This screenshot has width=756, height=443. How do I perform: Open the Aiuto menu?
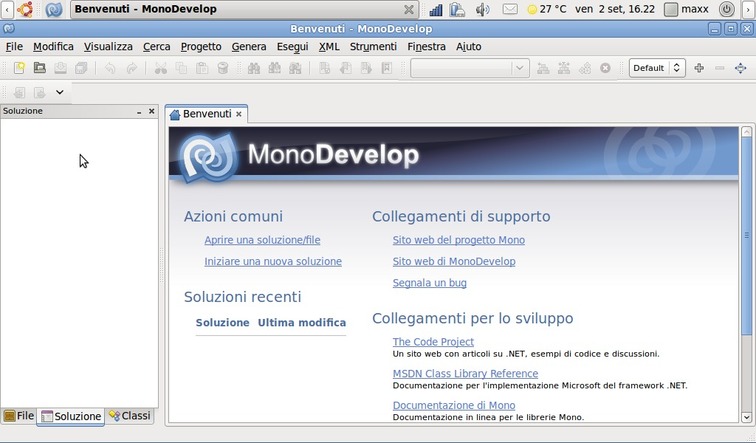(x=468, y=46)
